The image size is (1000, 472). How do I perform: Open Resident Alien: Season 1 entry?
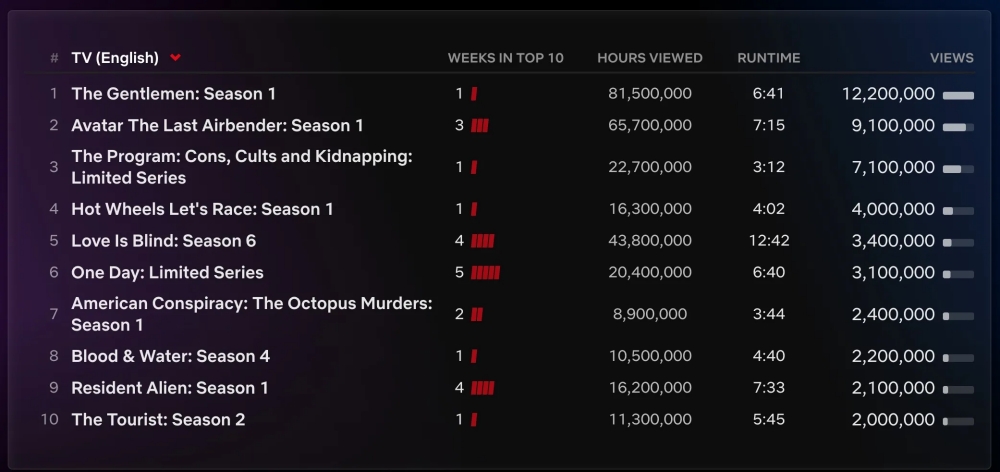pyautogui.click(x=170, y=388)
